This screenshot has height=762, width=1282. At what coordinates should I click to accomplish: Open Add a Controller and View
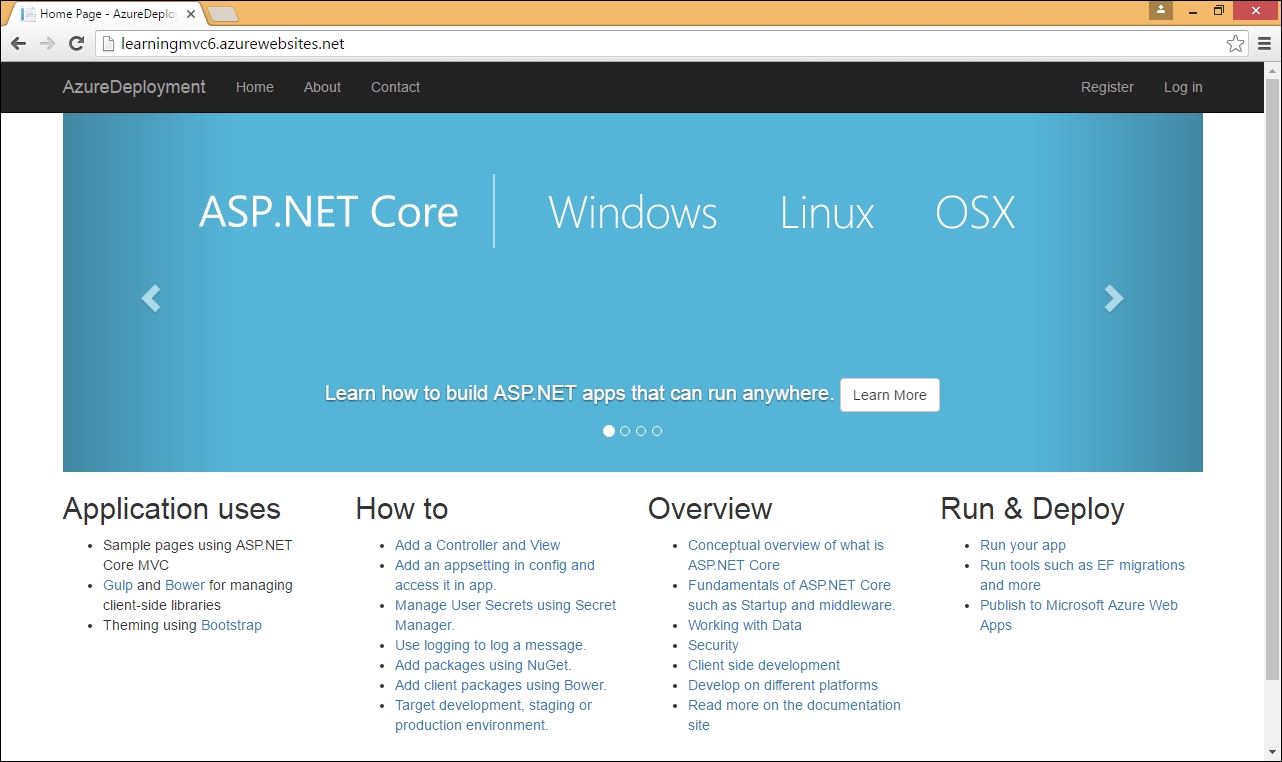point(477,545)
